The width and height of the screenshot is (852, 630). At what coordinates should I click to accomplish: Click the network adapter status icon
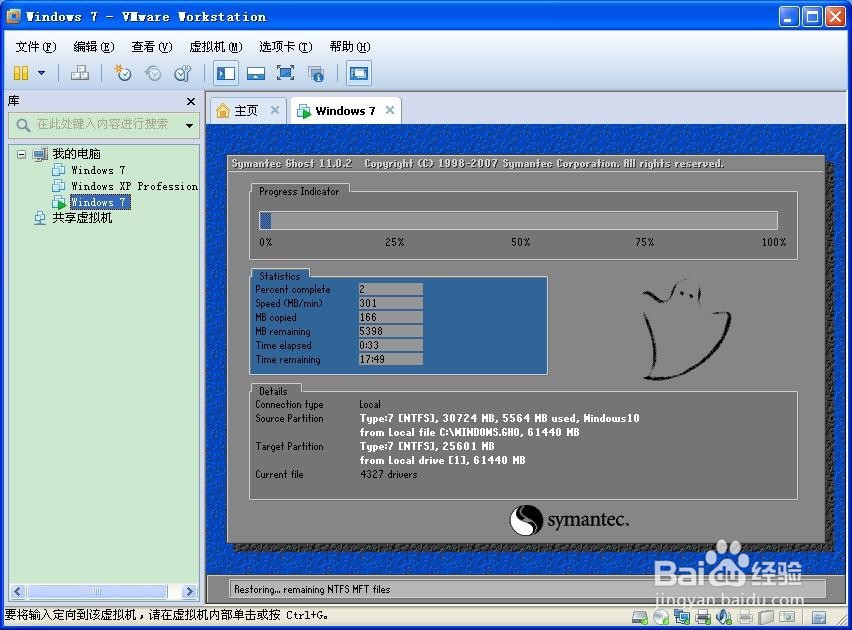tap(682, 617)
